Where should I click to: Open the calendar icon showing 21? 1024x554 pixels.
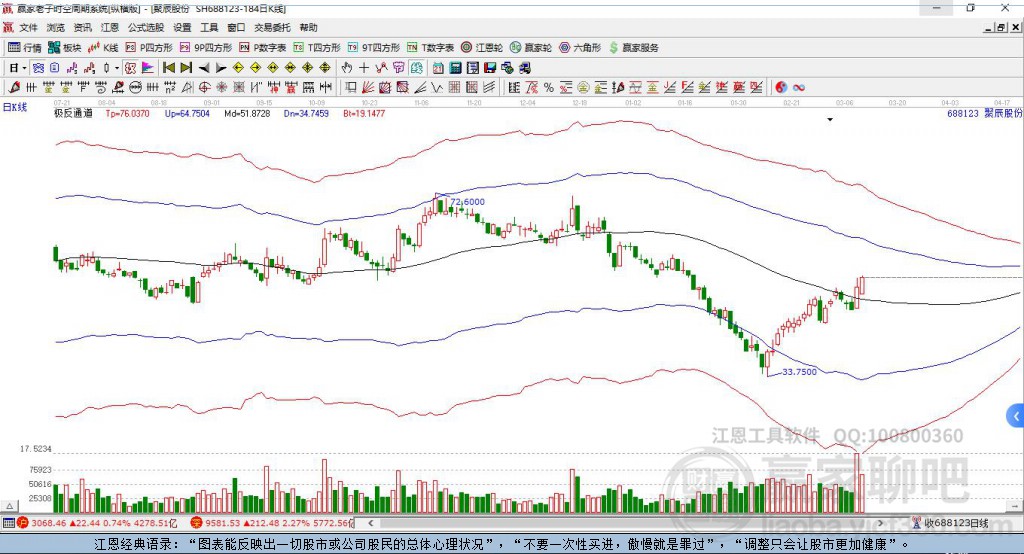pos(438,68)
